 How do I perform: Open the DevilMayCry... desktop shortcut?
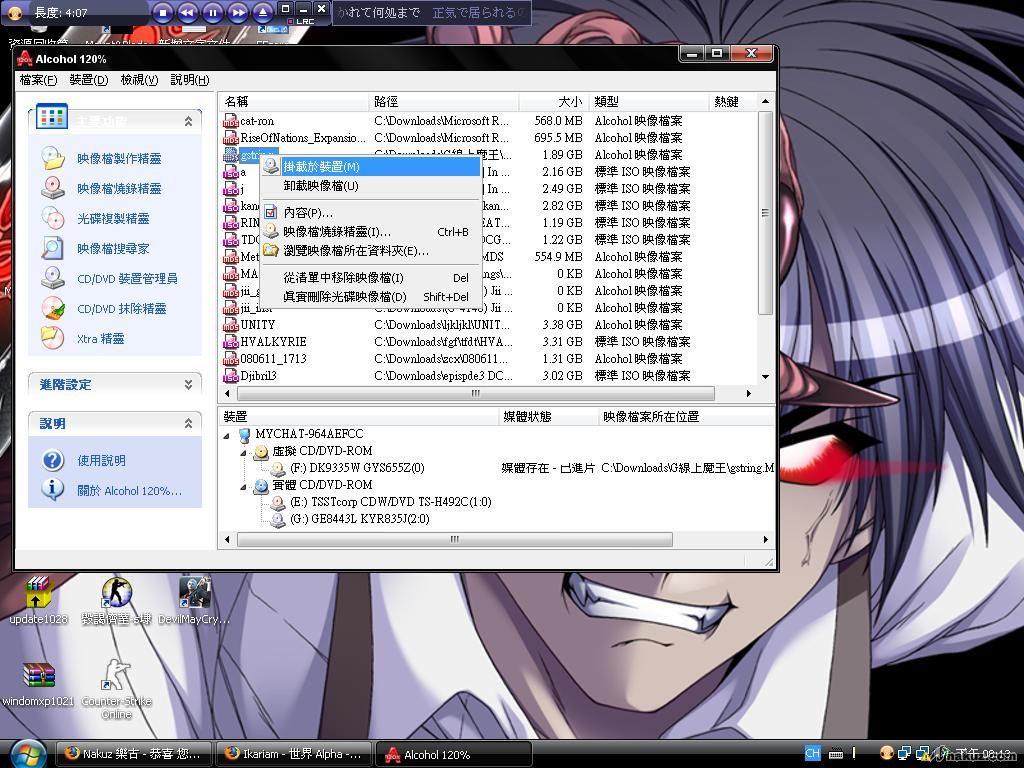(x=194, y=600)
